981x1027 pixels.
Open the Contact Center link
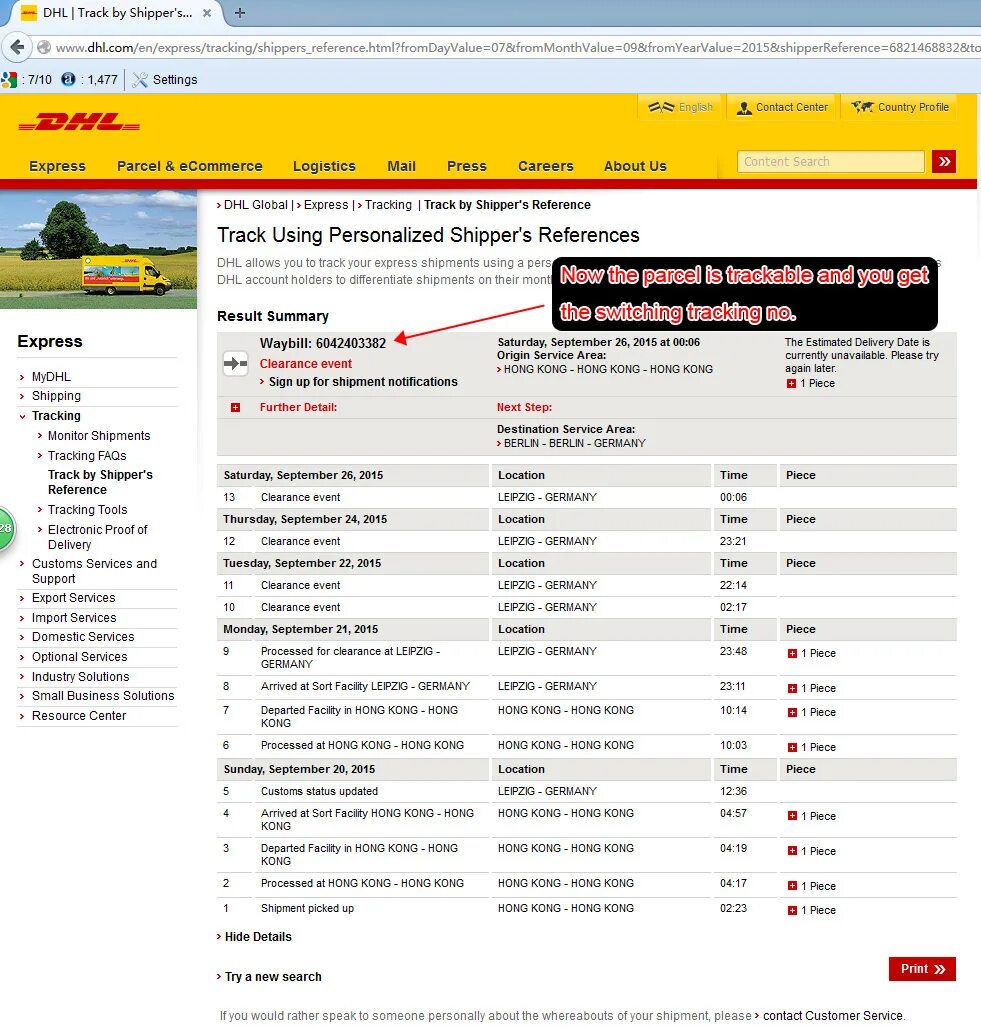tap(782, 107)
